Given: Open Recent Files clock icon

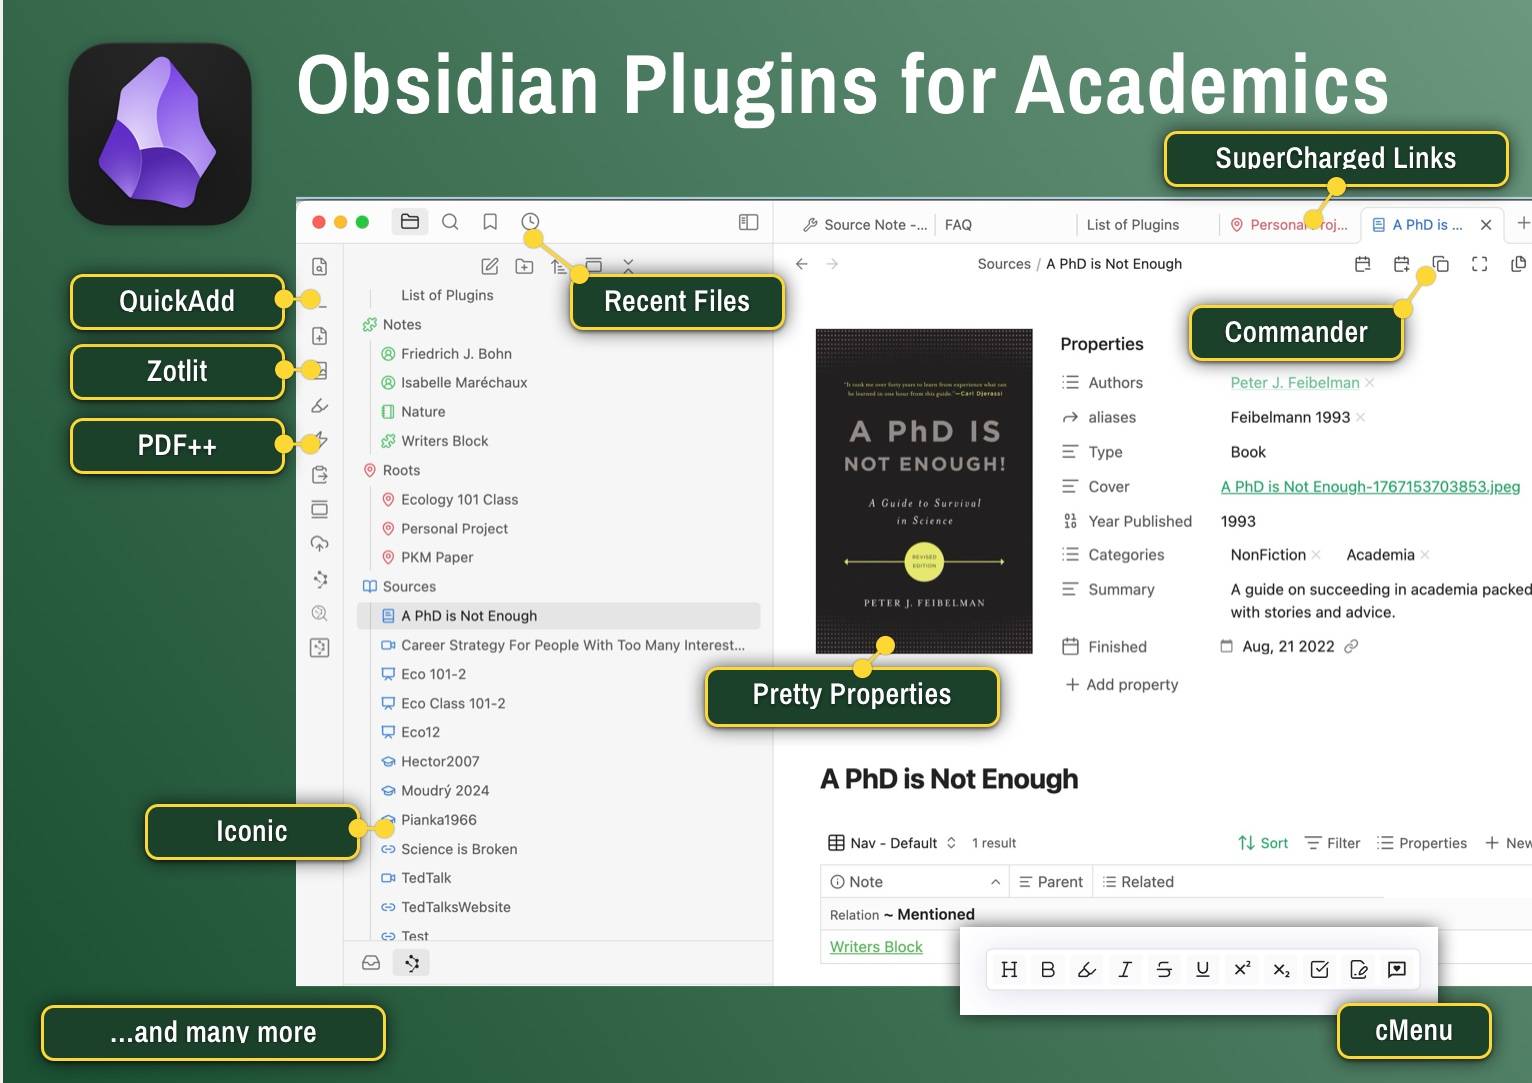Looking at the screenshot, I should coord(530,221).
